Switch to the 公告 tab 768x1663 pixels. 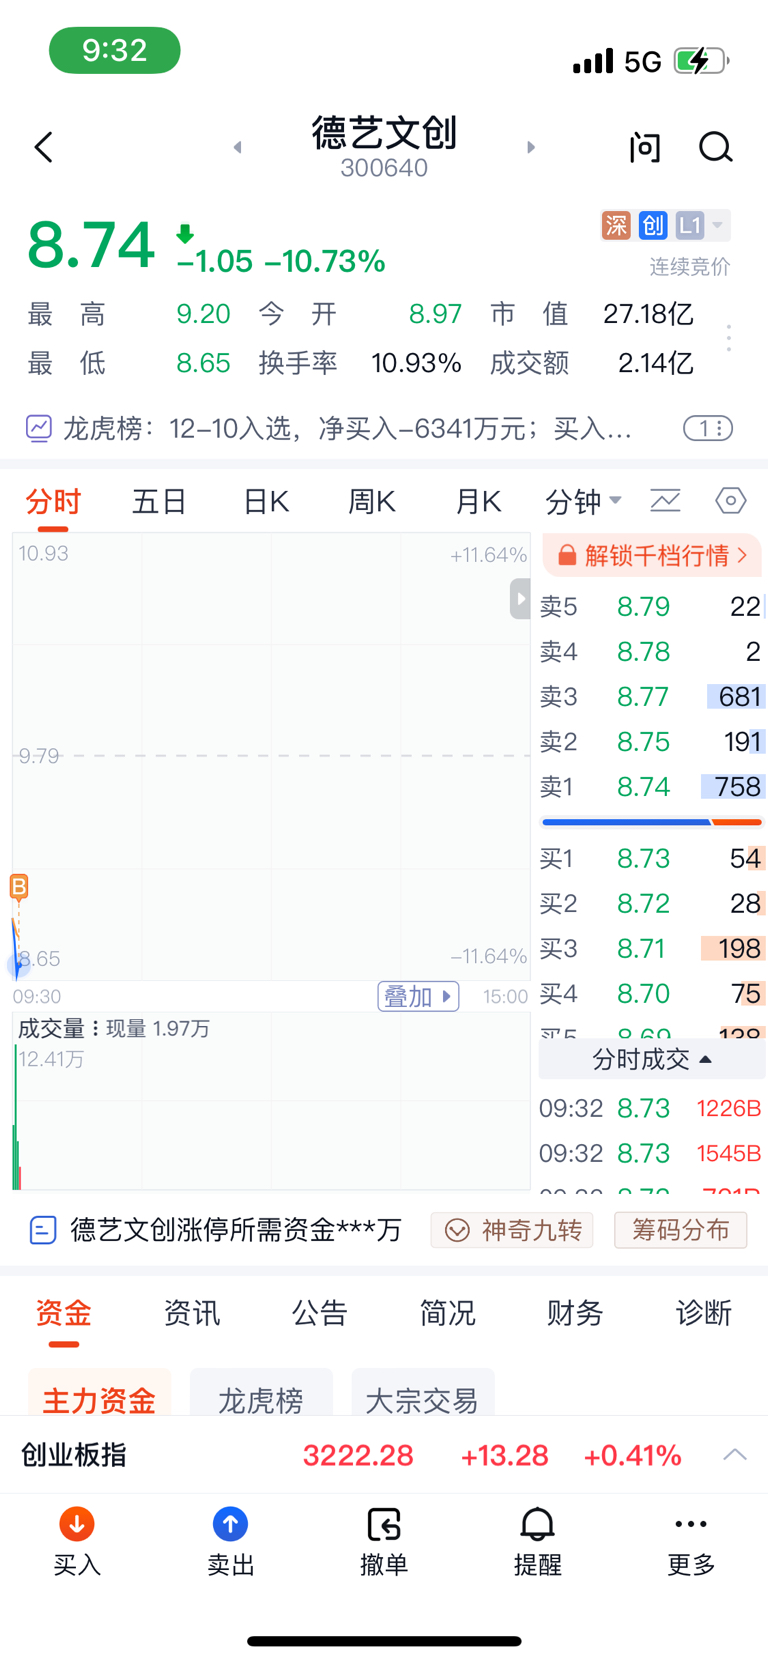pyautogui.click(x=319, y=1312)
